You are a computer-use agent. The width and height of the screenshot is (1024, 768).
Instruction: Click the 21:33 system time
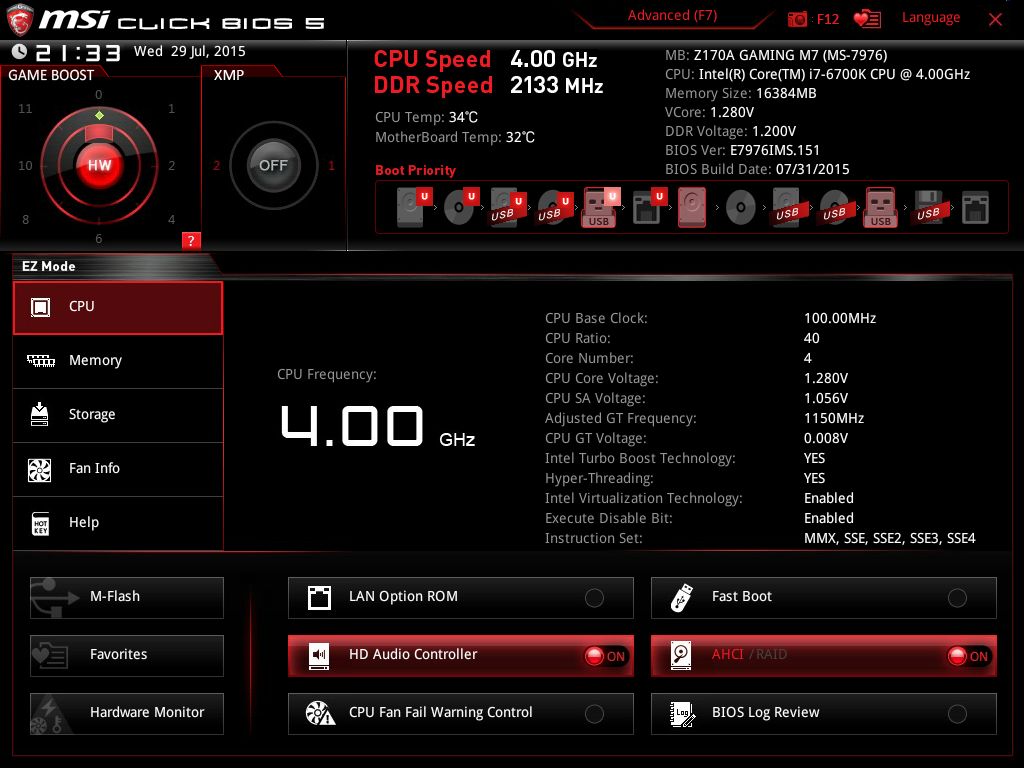(x=78, y=52)
